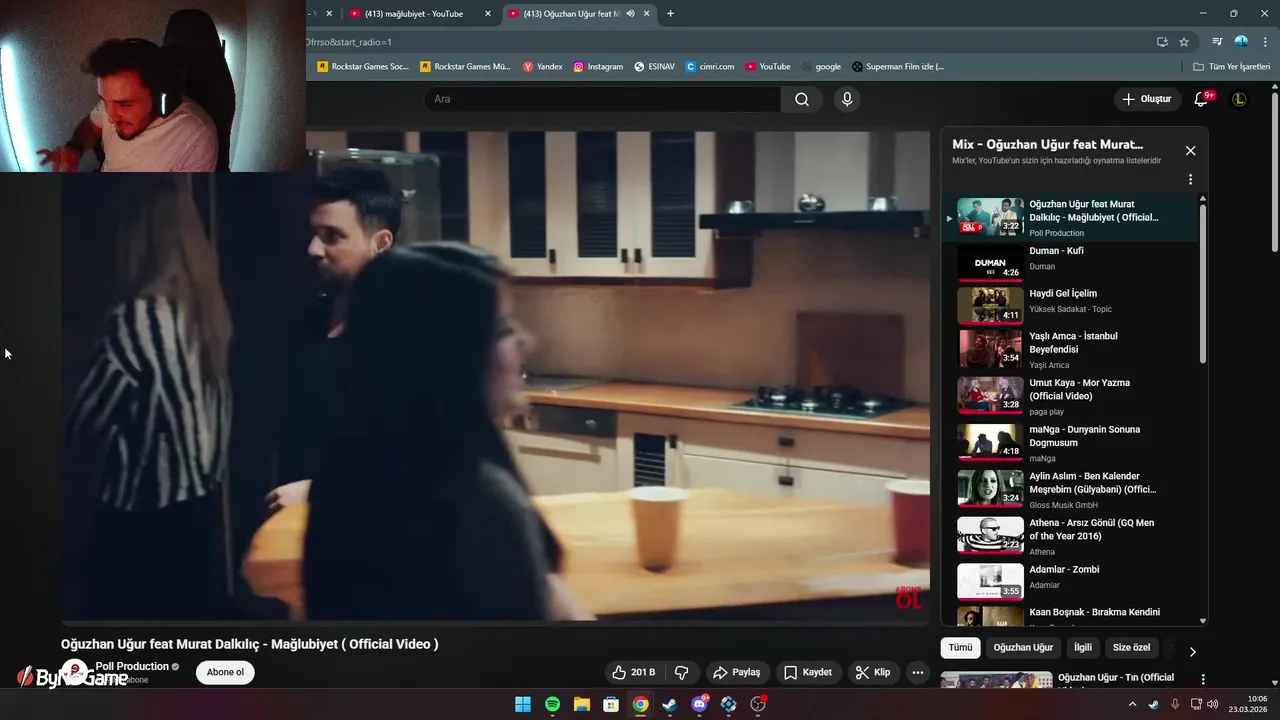This screenshot has height=720, width=1280.
Task: Select Oğuzhan Uğur filter chip
Action: pos(1023,648)
